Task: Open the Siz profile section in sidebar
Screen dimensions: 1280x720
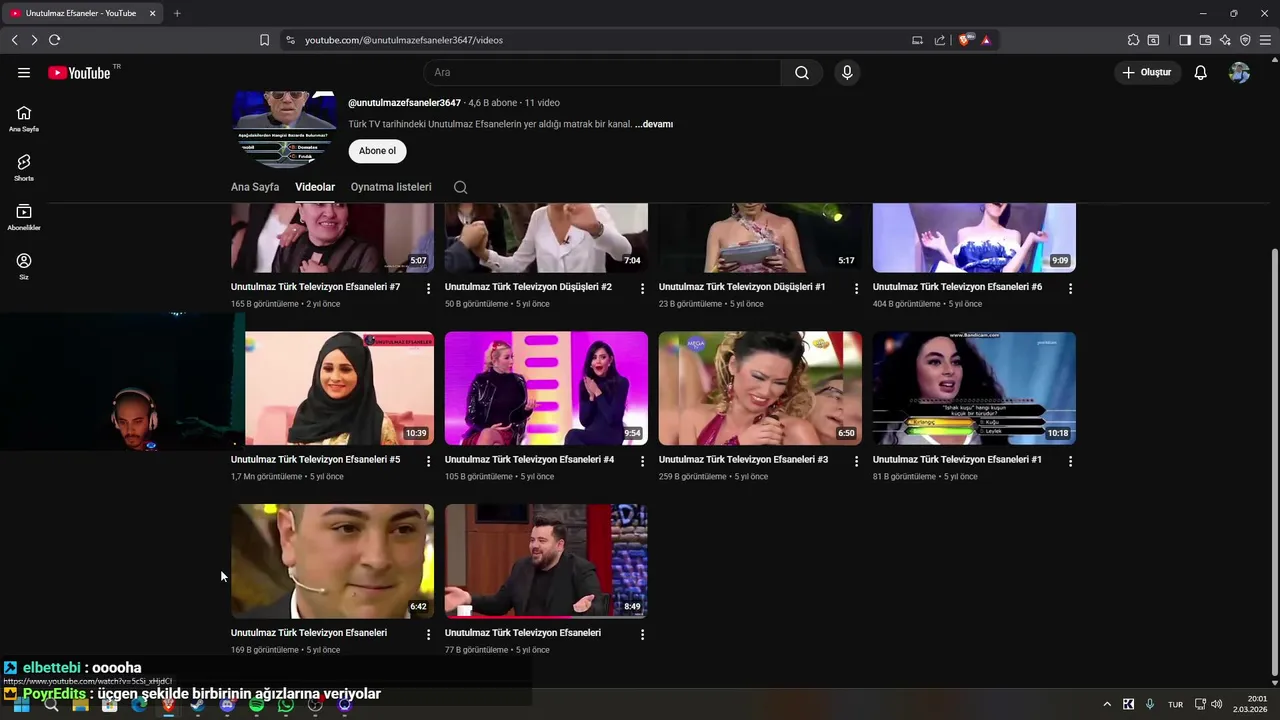Action: point(24,266)
